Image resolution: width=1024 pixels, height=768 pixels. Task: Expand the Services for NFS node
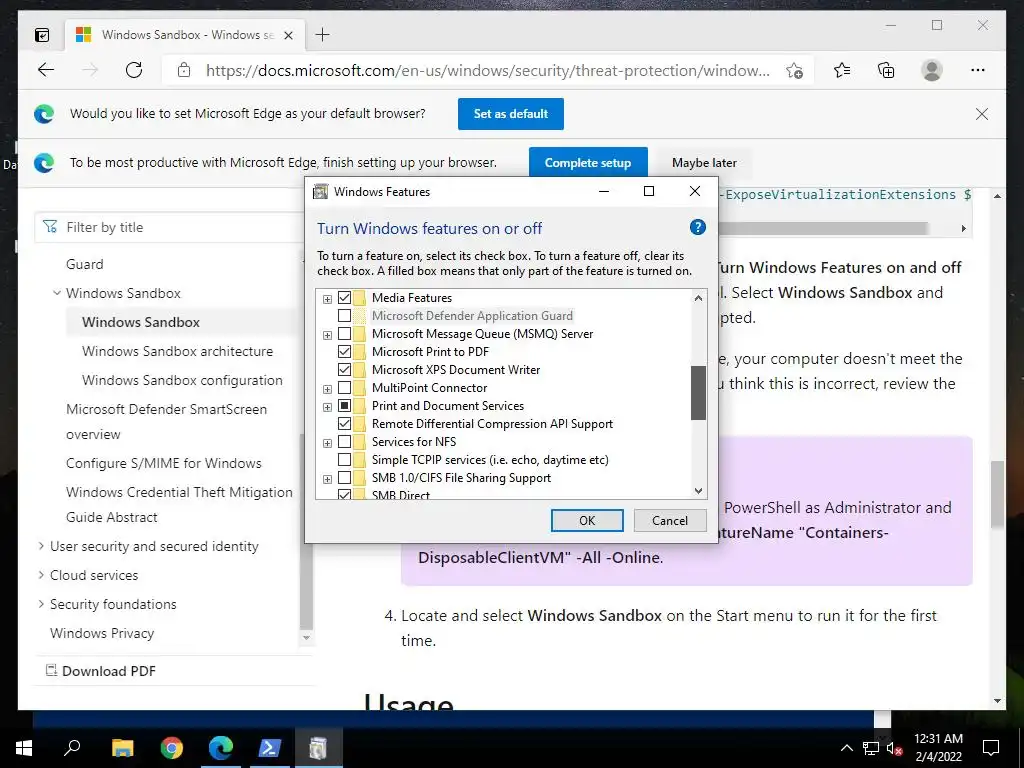click(327, 443)
